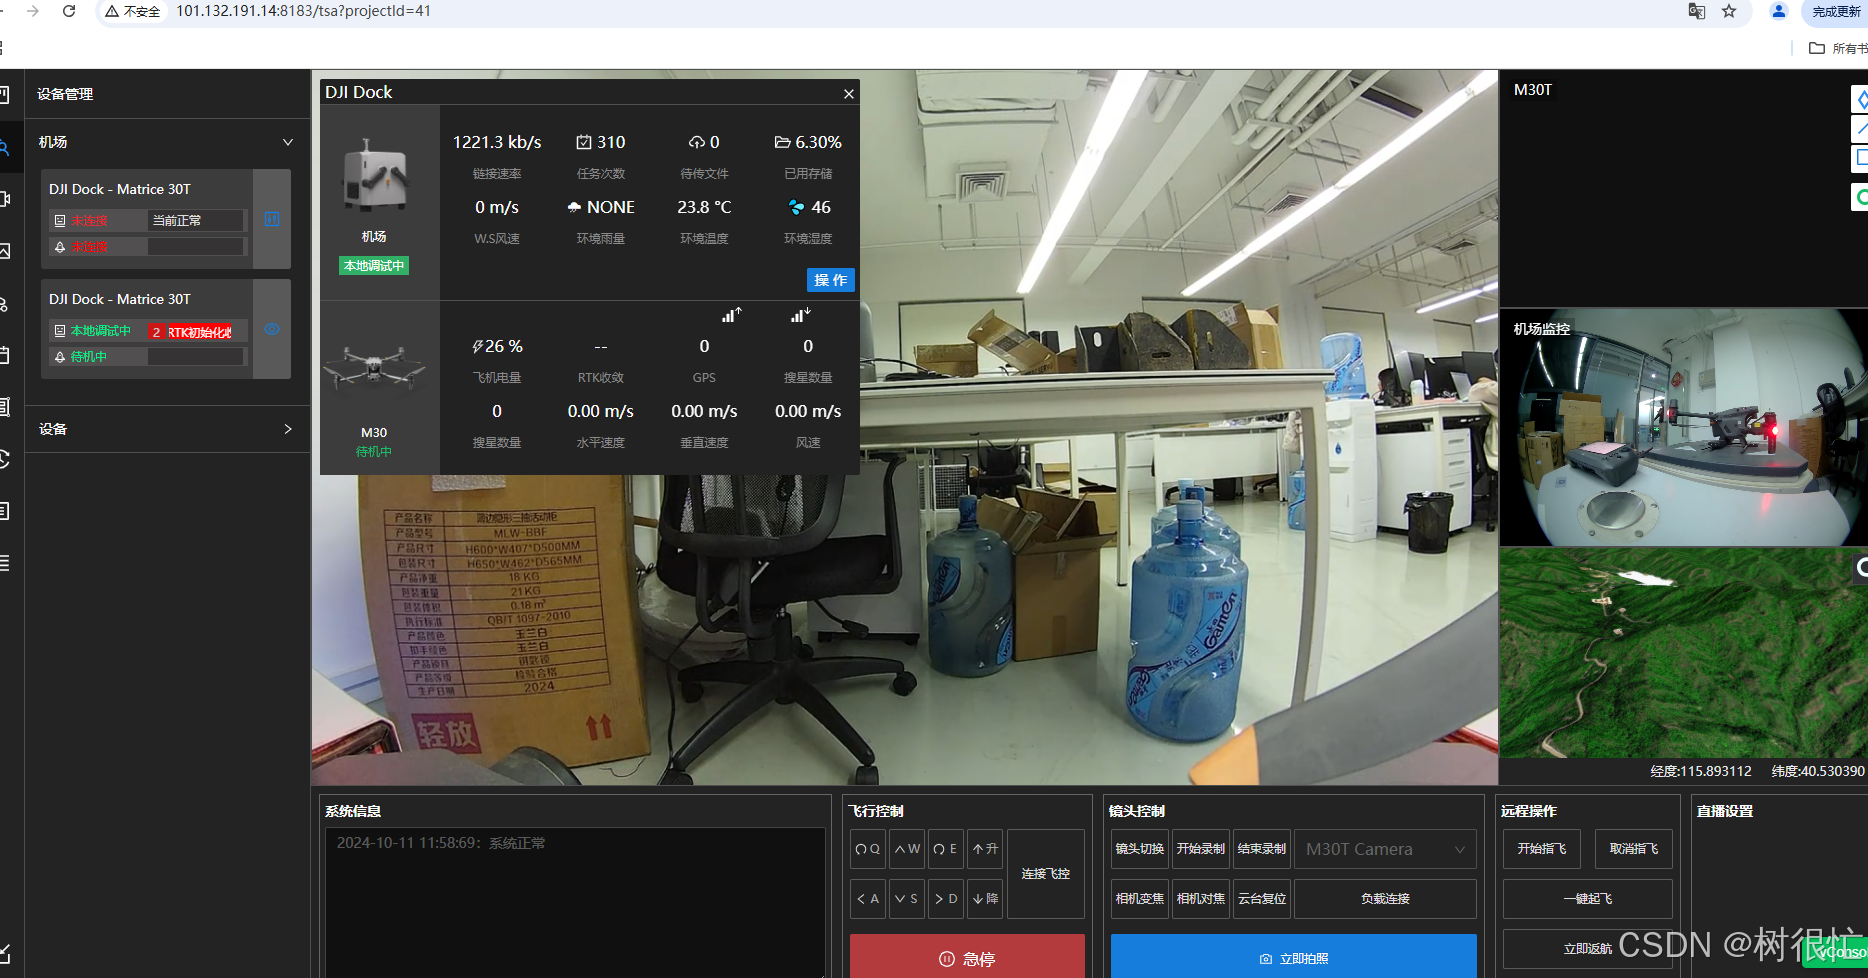
Task: Click the 相机对焦 camera focus button
Action: (x=1201, y=898)
